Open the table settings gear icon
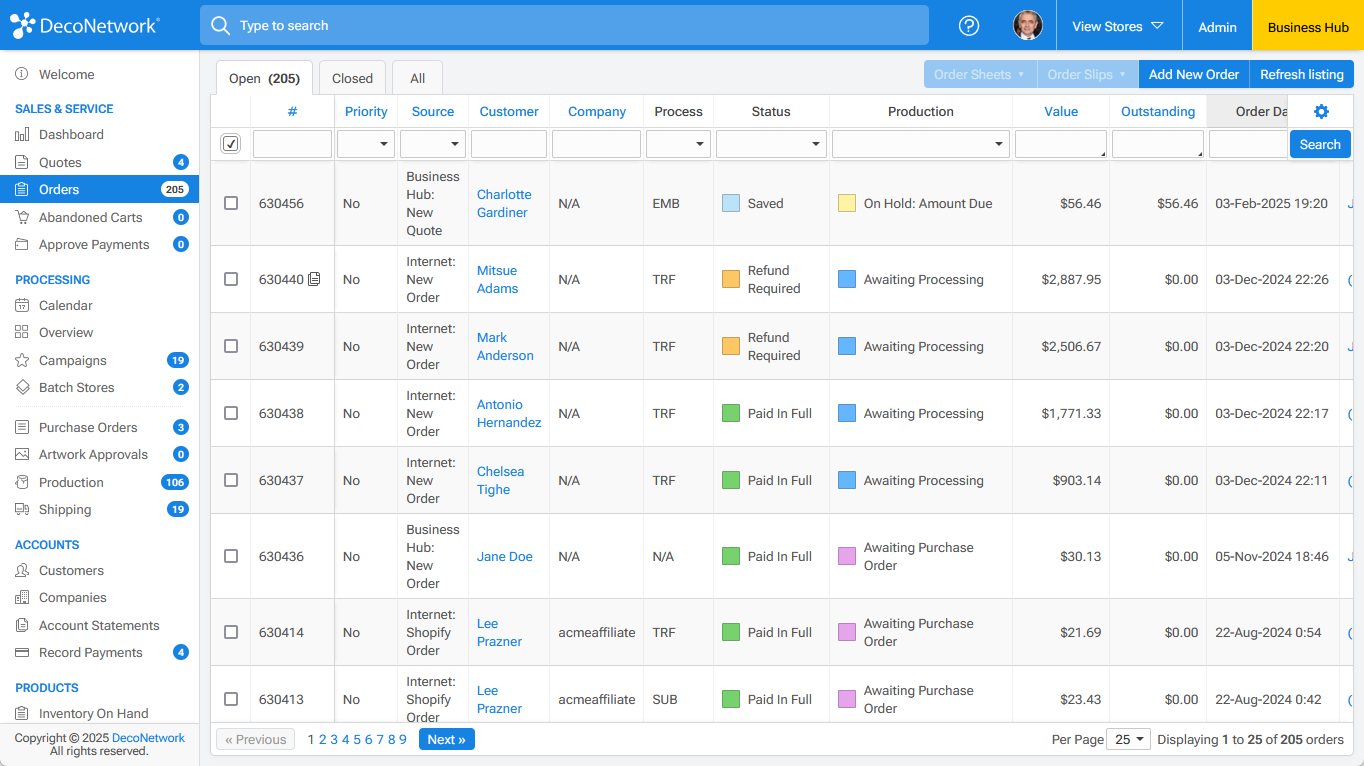This screenshot has width=1364, height=766. (x=1321, y=112)
